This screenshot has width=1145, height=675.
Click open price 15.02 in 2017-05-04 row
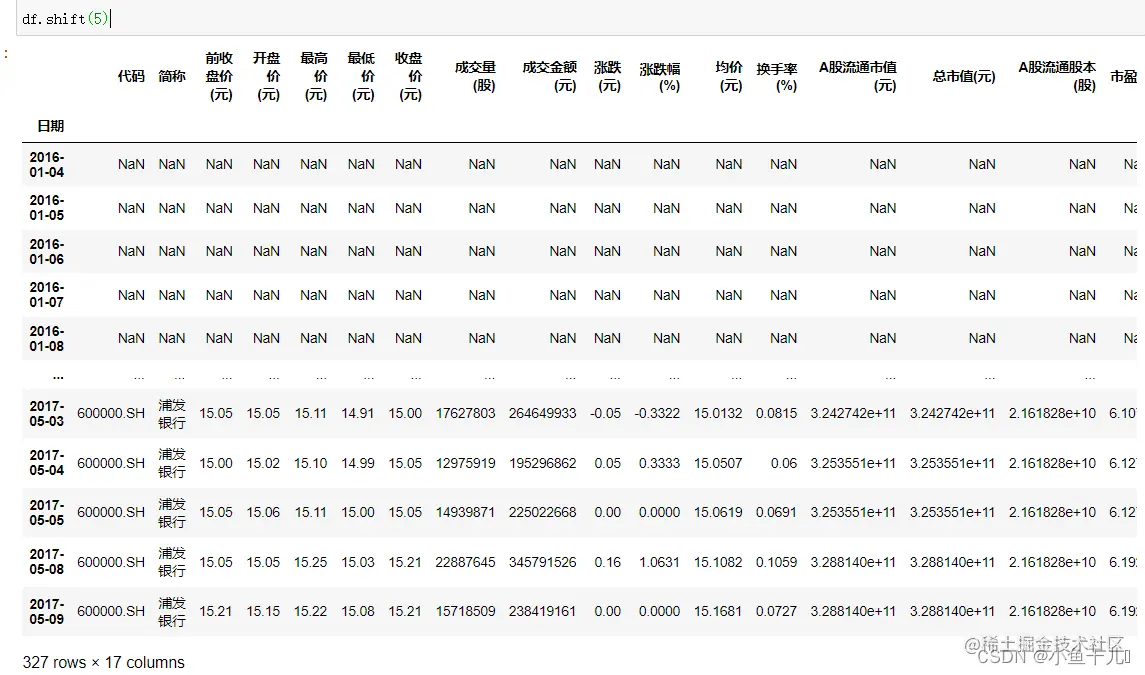coord(263,463)
